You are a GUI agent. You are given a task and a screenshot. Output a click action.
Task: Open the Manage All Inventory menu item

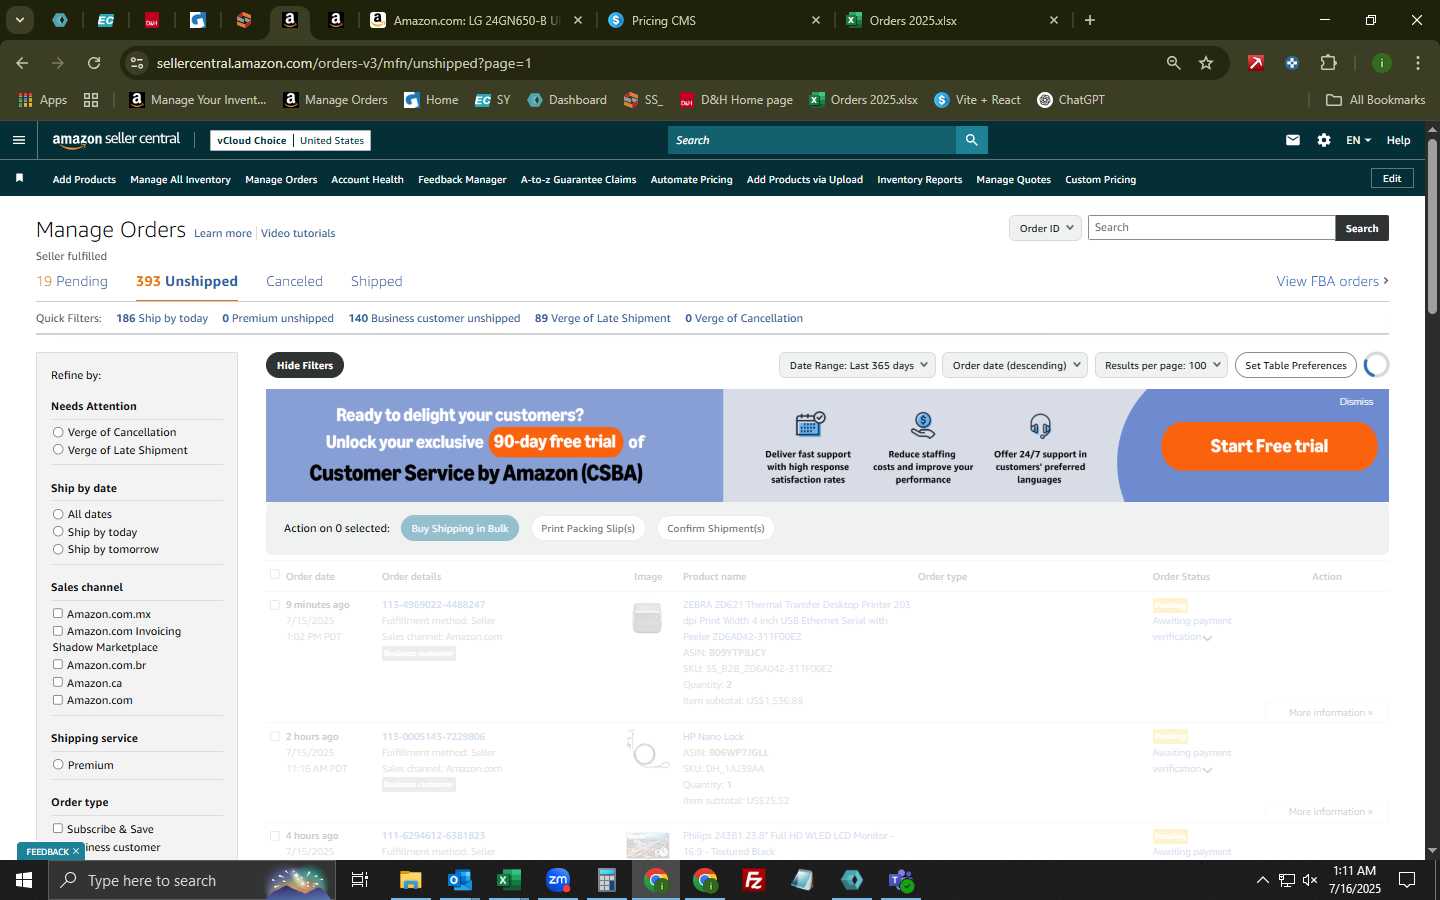pos(180,179)
